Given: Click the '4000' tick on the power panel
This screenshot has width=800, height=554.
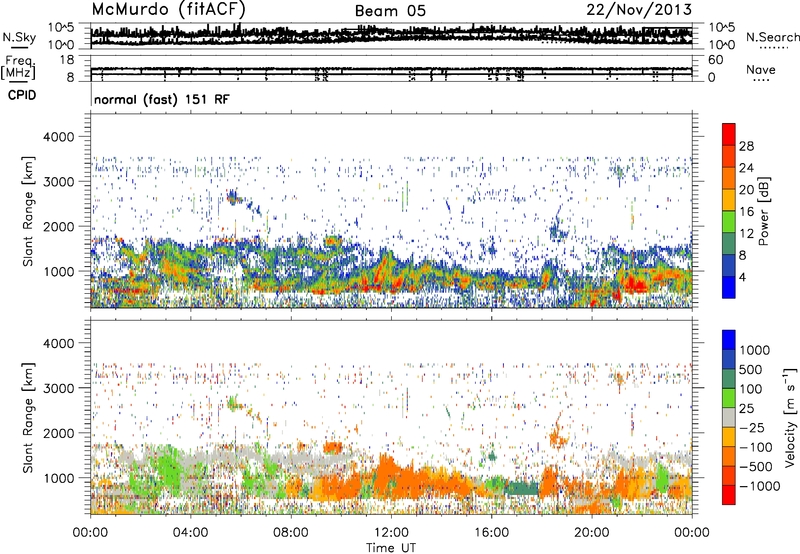Looking at the screenshot, I should point(58,137).
